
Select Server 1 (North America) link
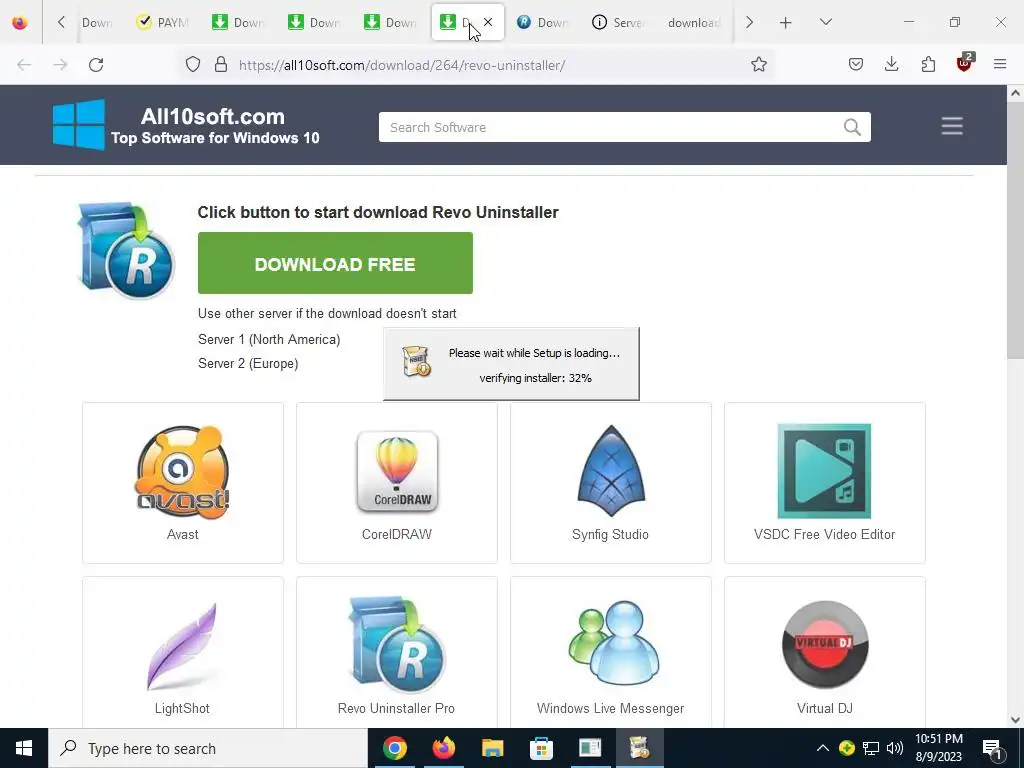269,340
